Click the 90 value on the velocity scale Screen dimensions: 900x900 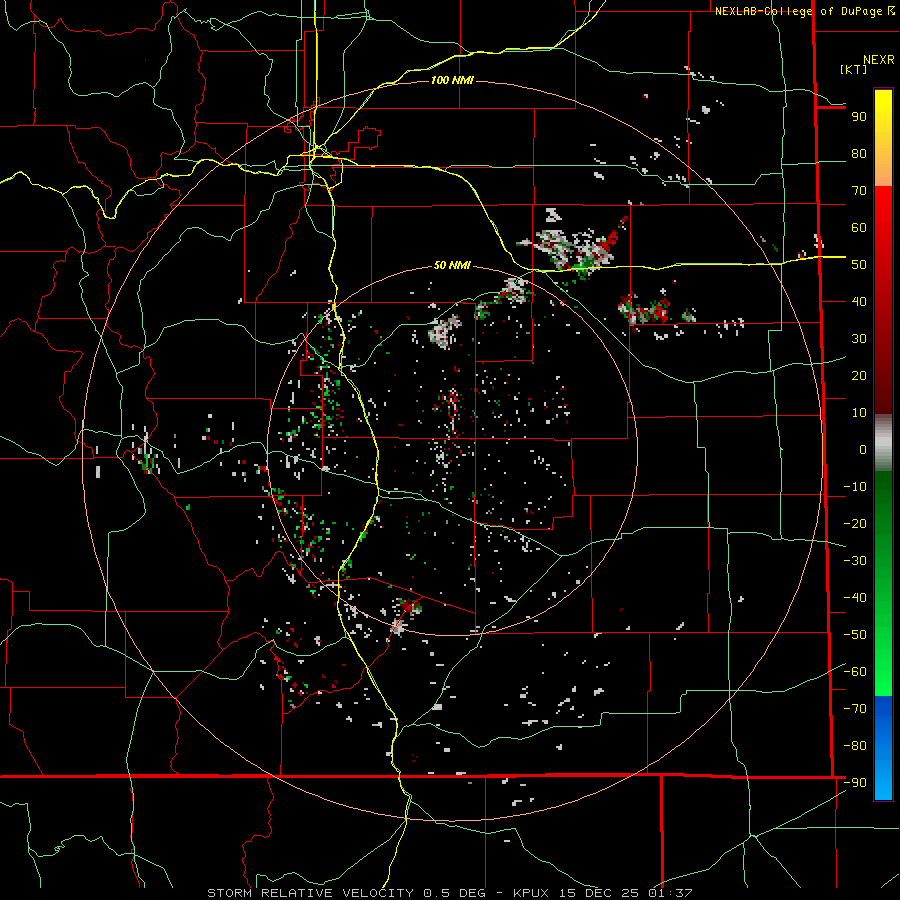(x=859, y=117)
